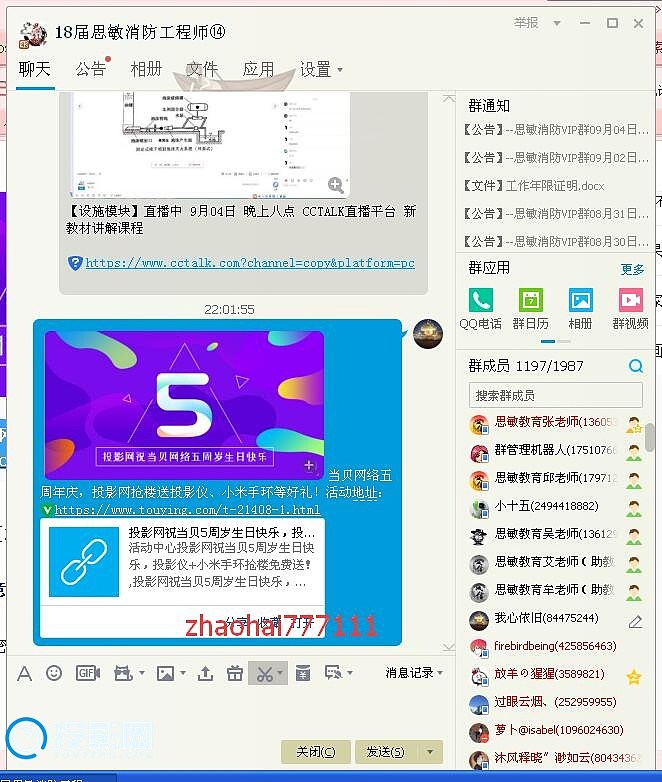Open the 应用 tab
The image size is (662, 782).
[258, 69]
